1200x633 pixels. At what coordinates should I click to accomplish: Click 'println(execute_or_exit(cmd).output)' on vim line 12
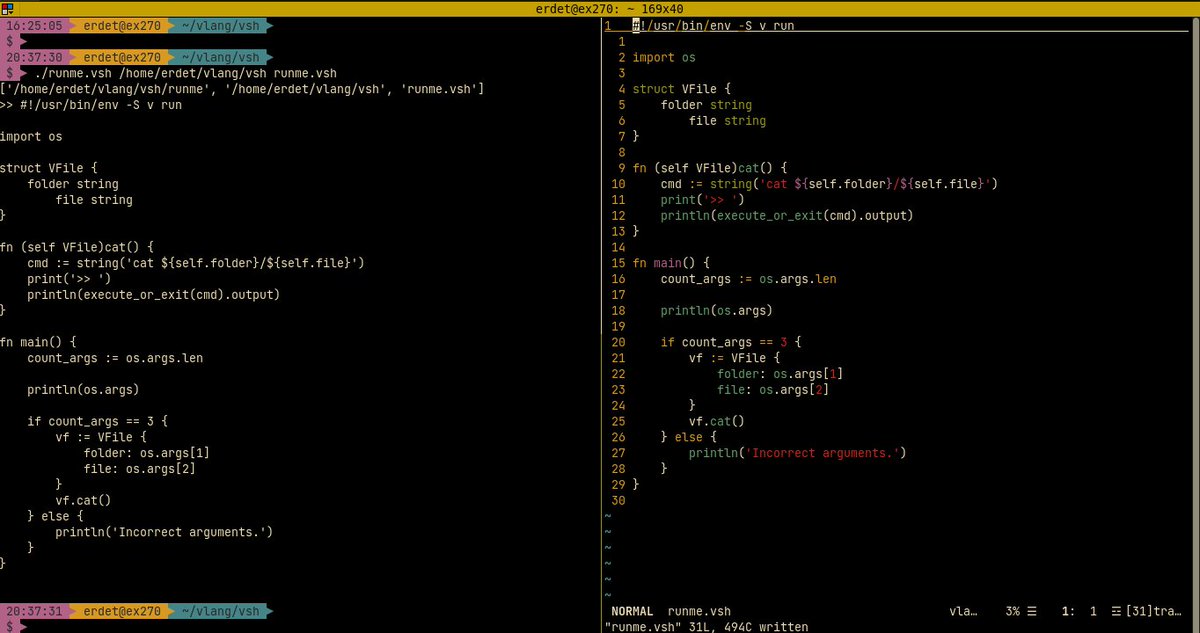coord(787,215)
